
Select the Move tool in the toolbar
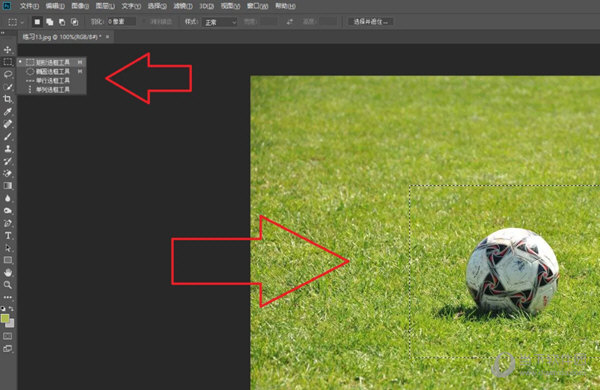(x=8, y=50)
